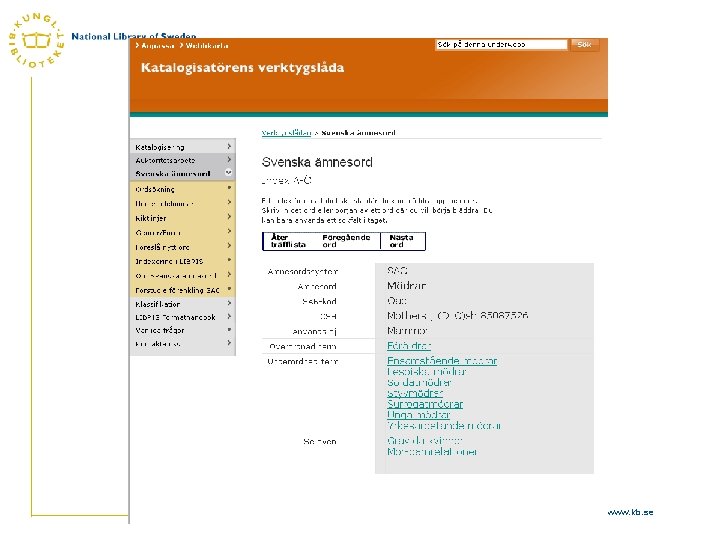Open Vanliga frågor menu item
This screenshot has width=720, height=540.
click(160, 330)
